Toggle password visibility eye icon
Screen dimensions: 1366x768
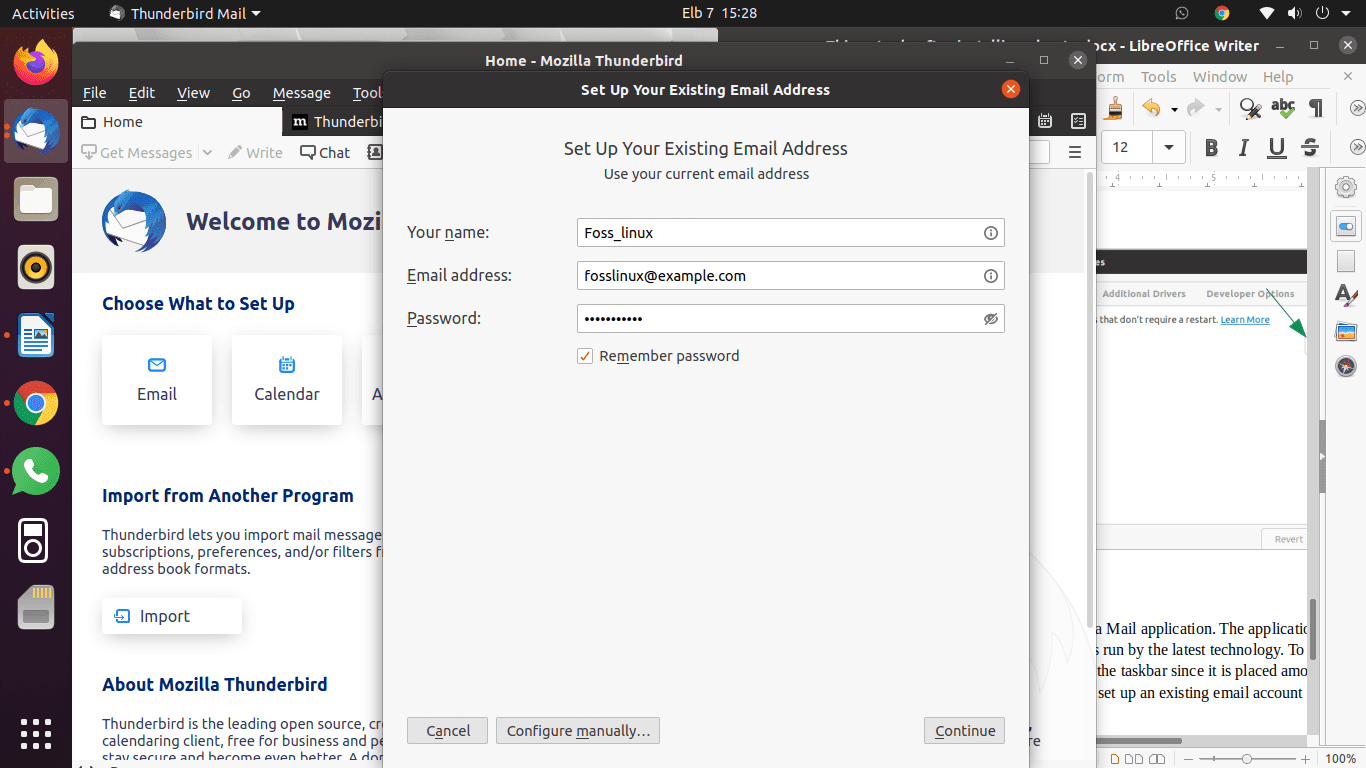tap(990, 319)
